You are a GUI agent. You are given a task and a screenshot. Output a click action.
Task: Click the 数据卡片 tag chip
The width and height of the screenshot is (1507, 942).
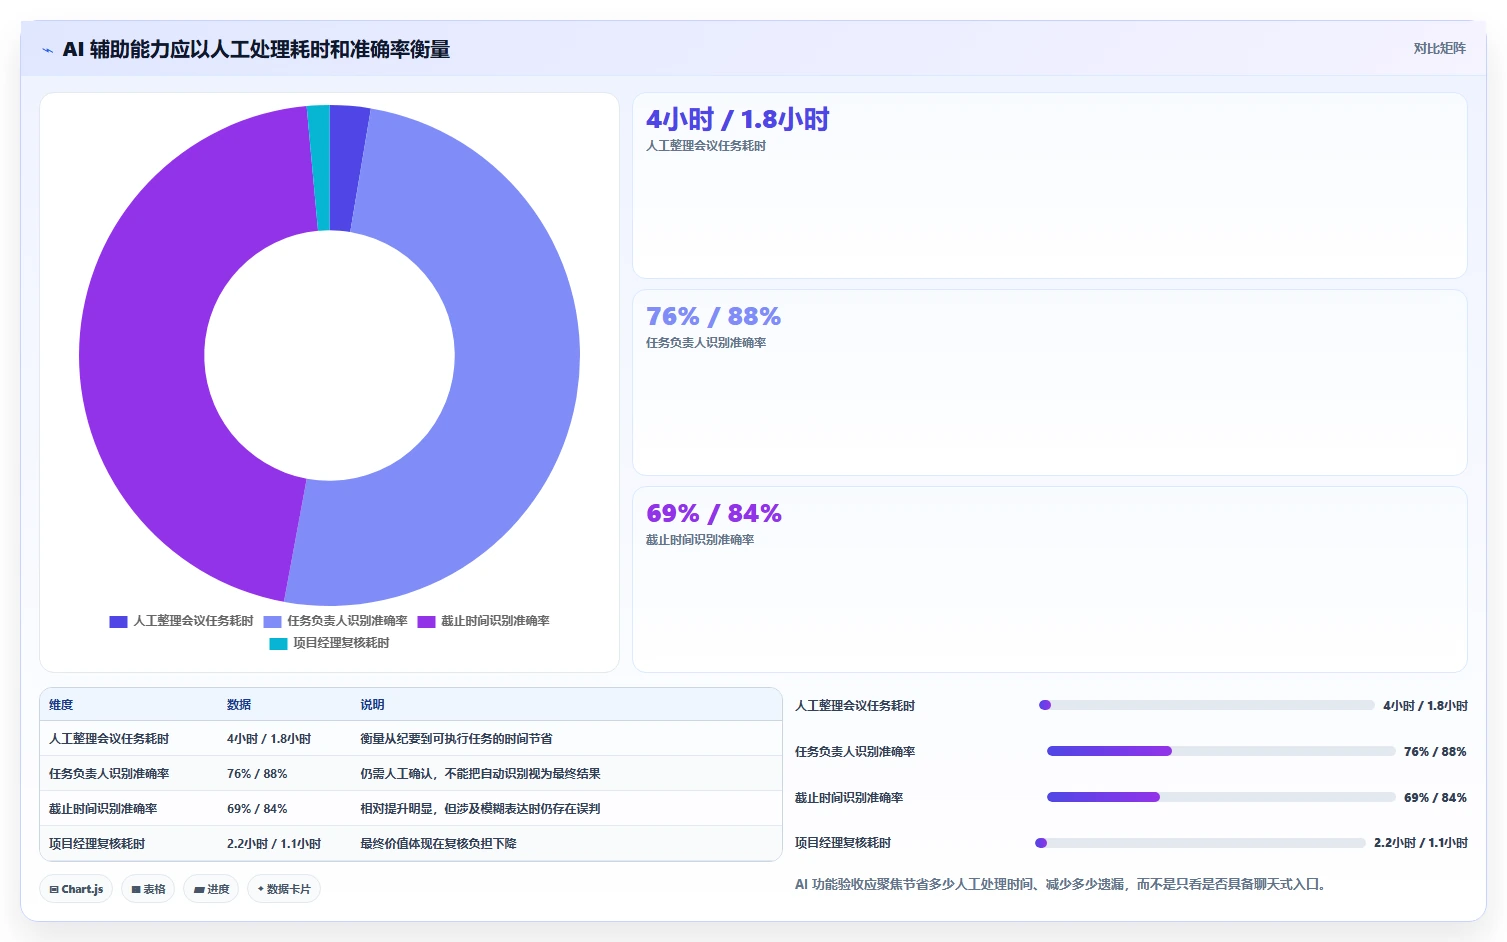point(284,889)
